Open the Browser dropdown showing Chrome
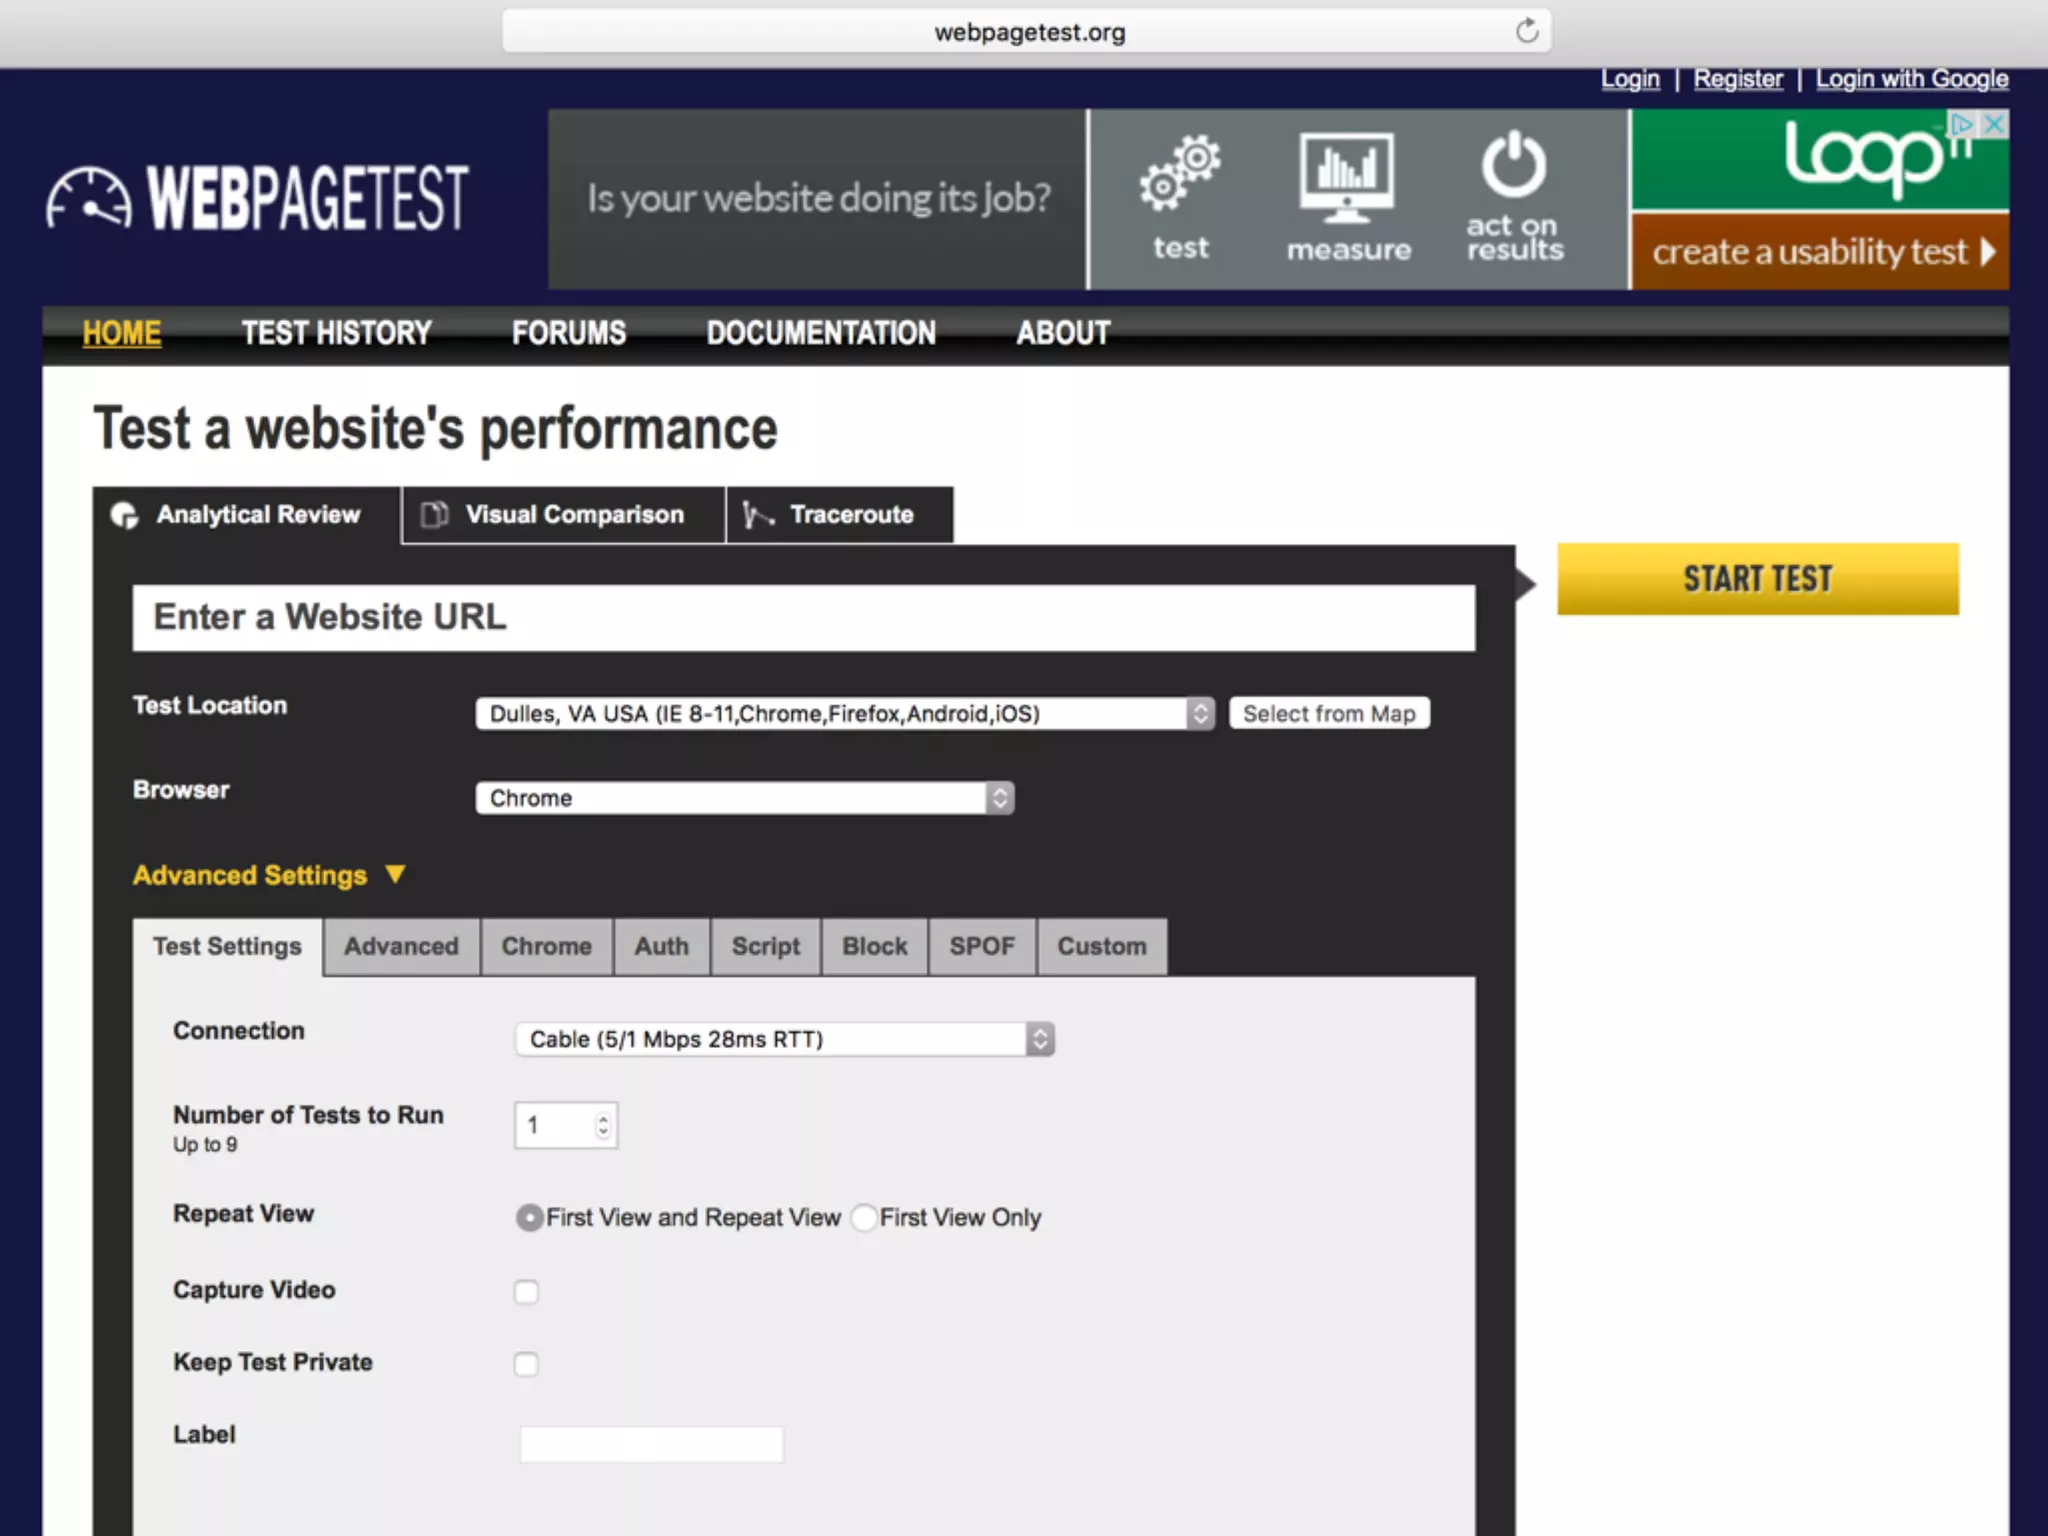 click(745, 798)
